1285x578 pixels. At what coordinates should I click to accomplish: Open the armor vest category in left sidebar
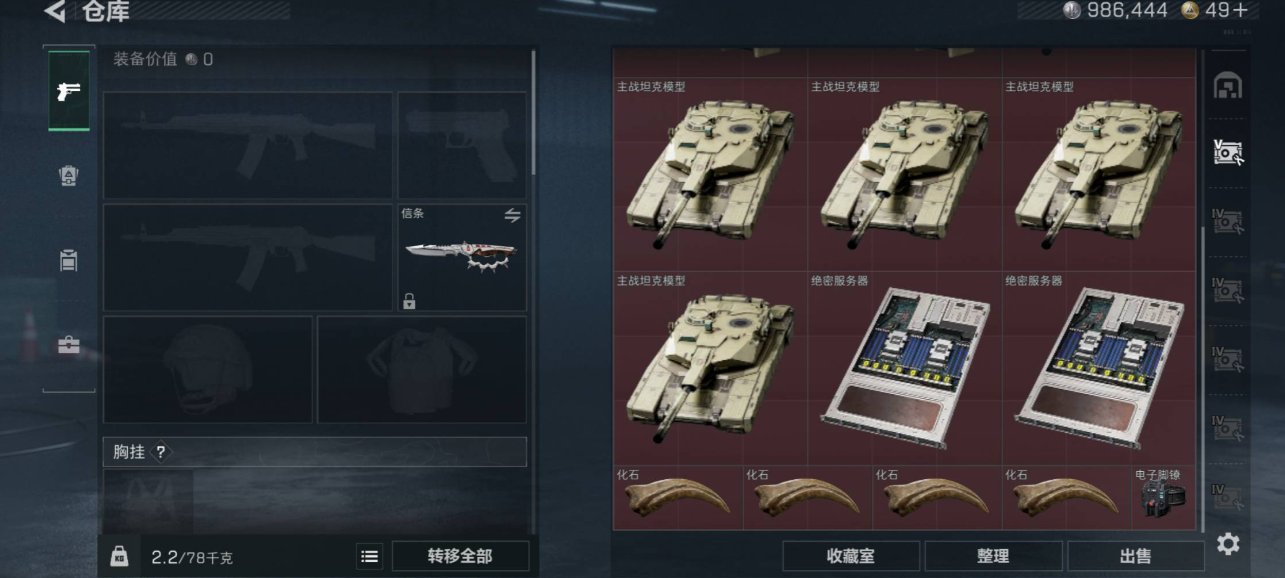click(x=69, y=176)
